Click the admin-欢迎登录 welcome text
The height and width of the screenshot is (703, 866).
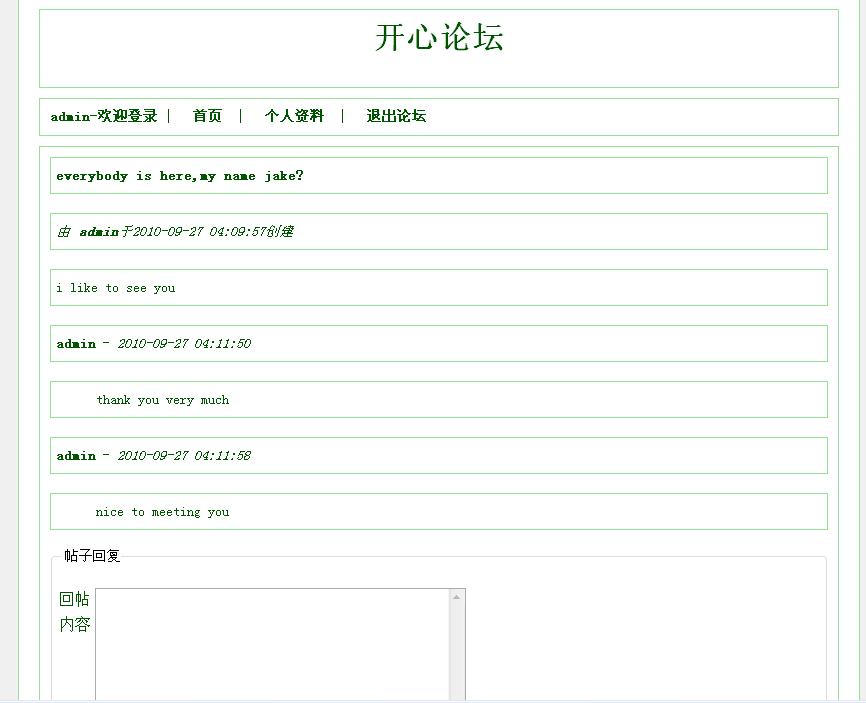click(104, 116)
